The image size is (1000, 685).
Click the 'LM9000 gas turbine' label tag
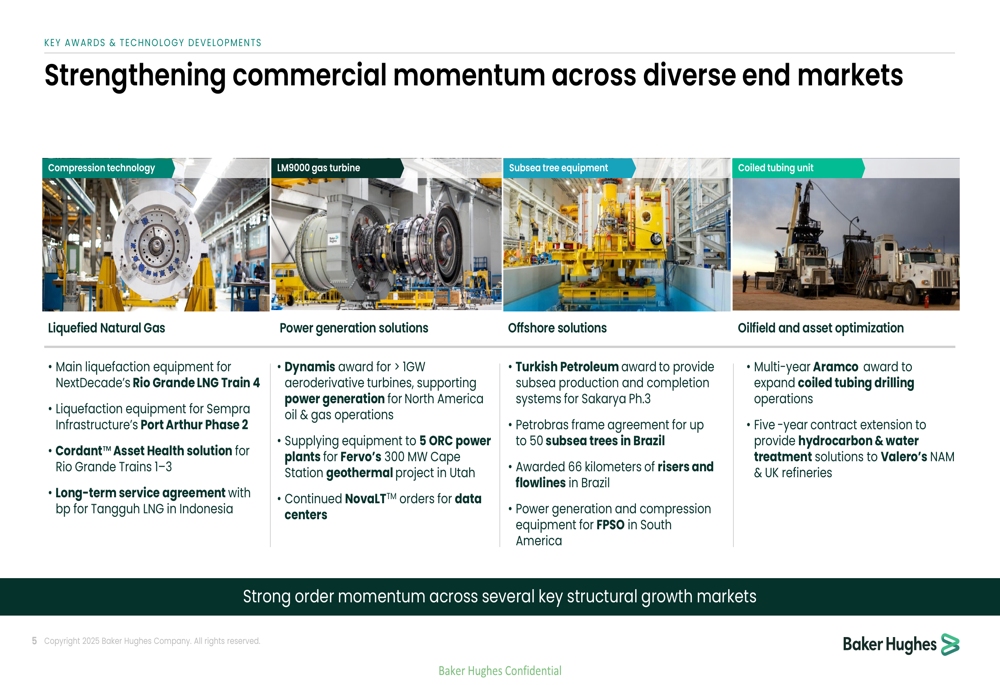click(319, 168)
